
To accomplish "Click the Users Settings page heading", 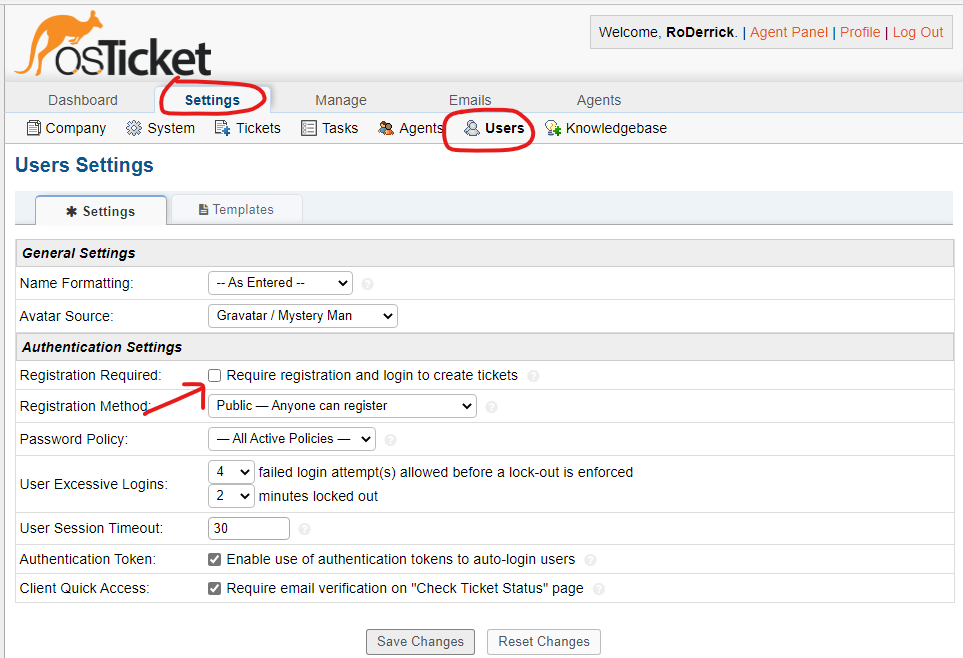I will click(x=84, y=165).
